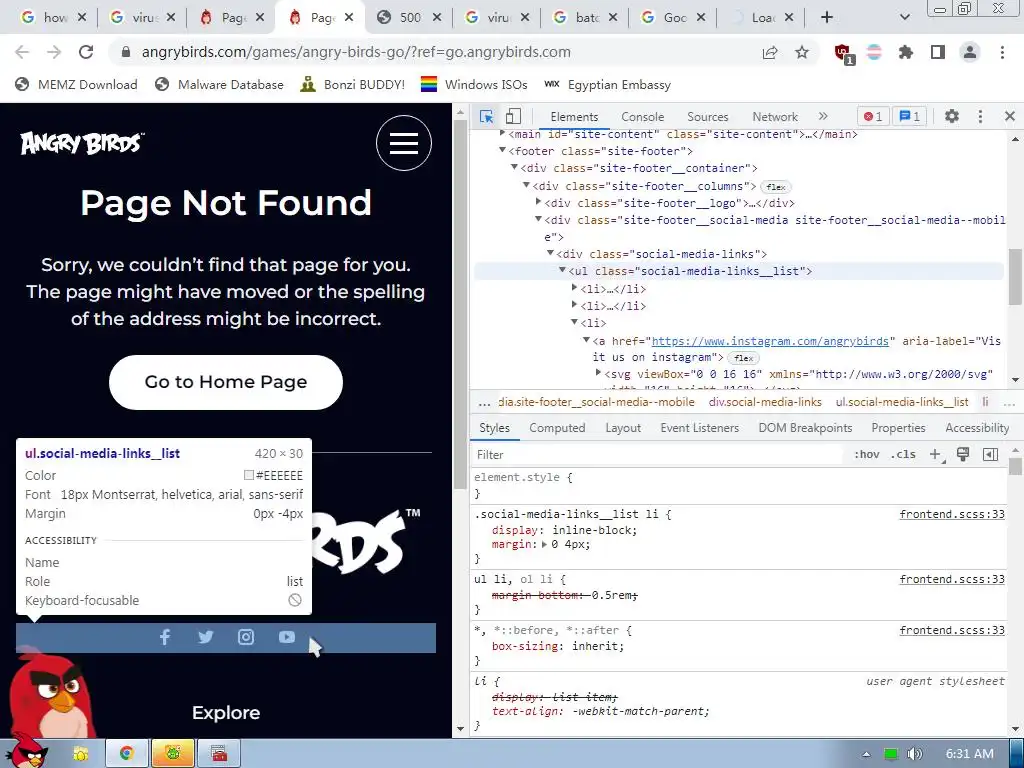Click the Angry Birds logo in header
Viewport: 1024px width, 768px height.
[82, 143]
